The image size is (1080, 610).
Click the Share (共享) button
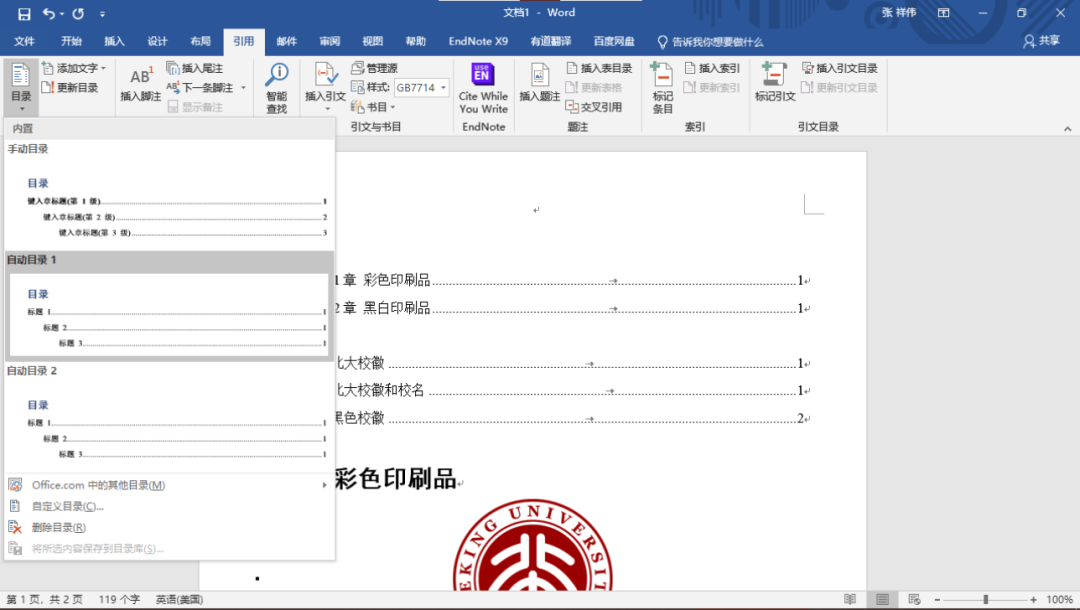1041,41
